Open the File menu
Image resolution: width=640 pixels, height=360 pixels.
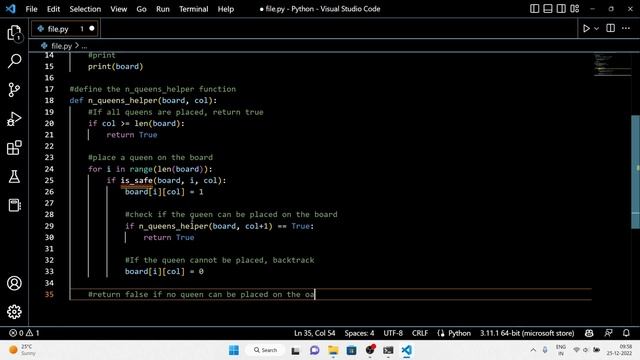31,9
